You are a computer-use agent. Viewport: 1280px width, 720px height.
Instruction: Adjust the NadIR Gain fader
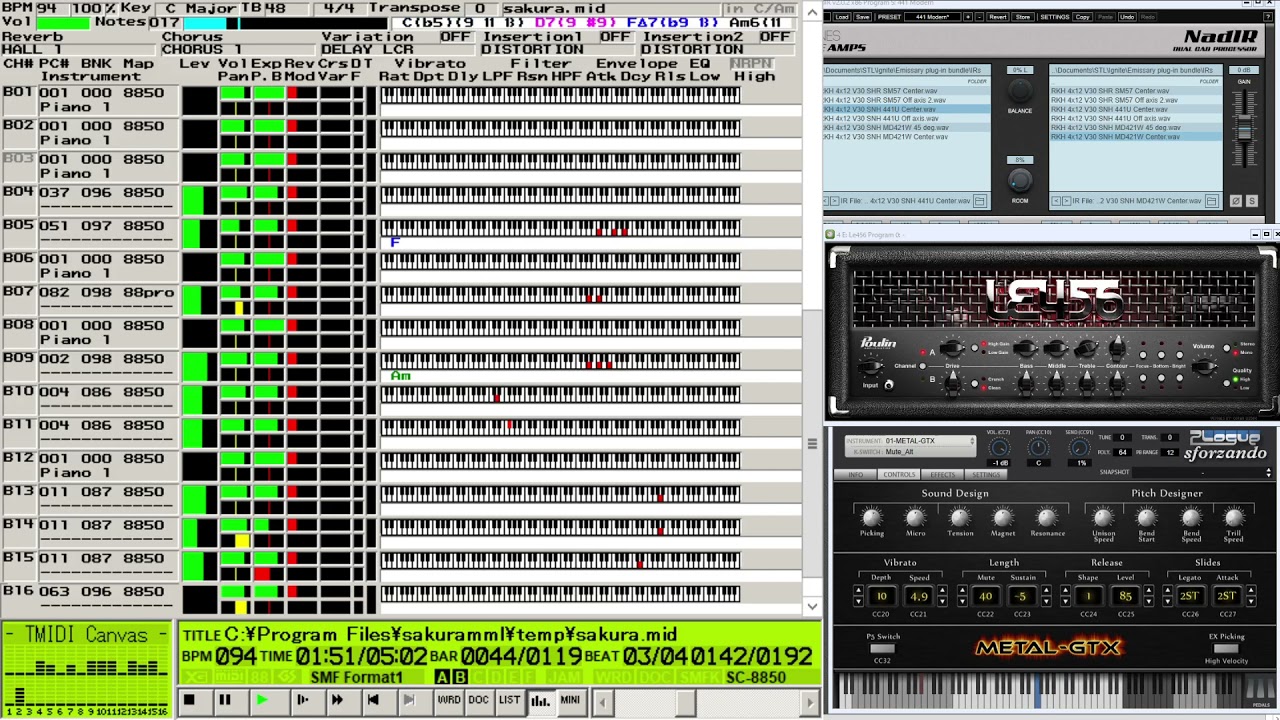click(x=1245, y=128)
